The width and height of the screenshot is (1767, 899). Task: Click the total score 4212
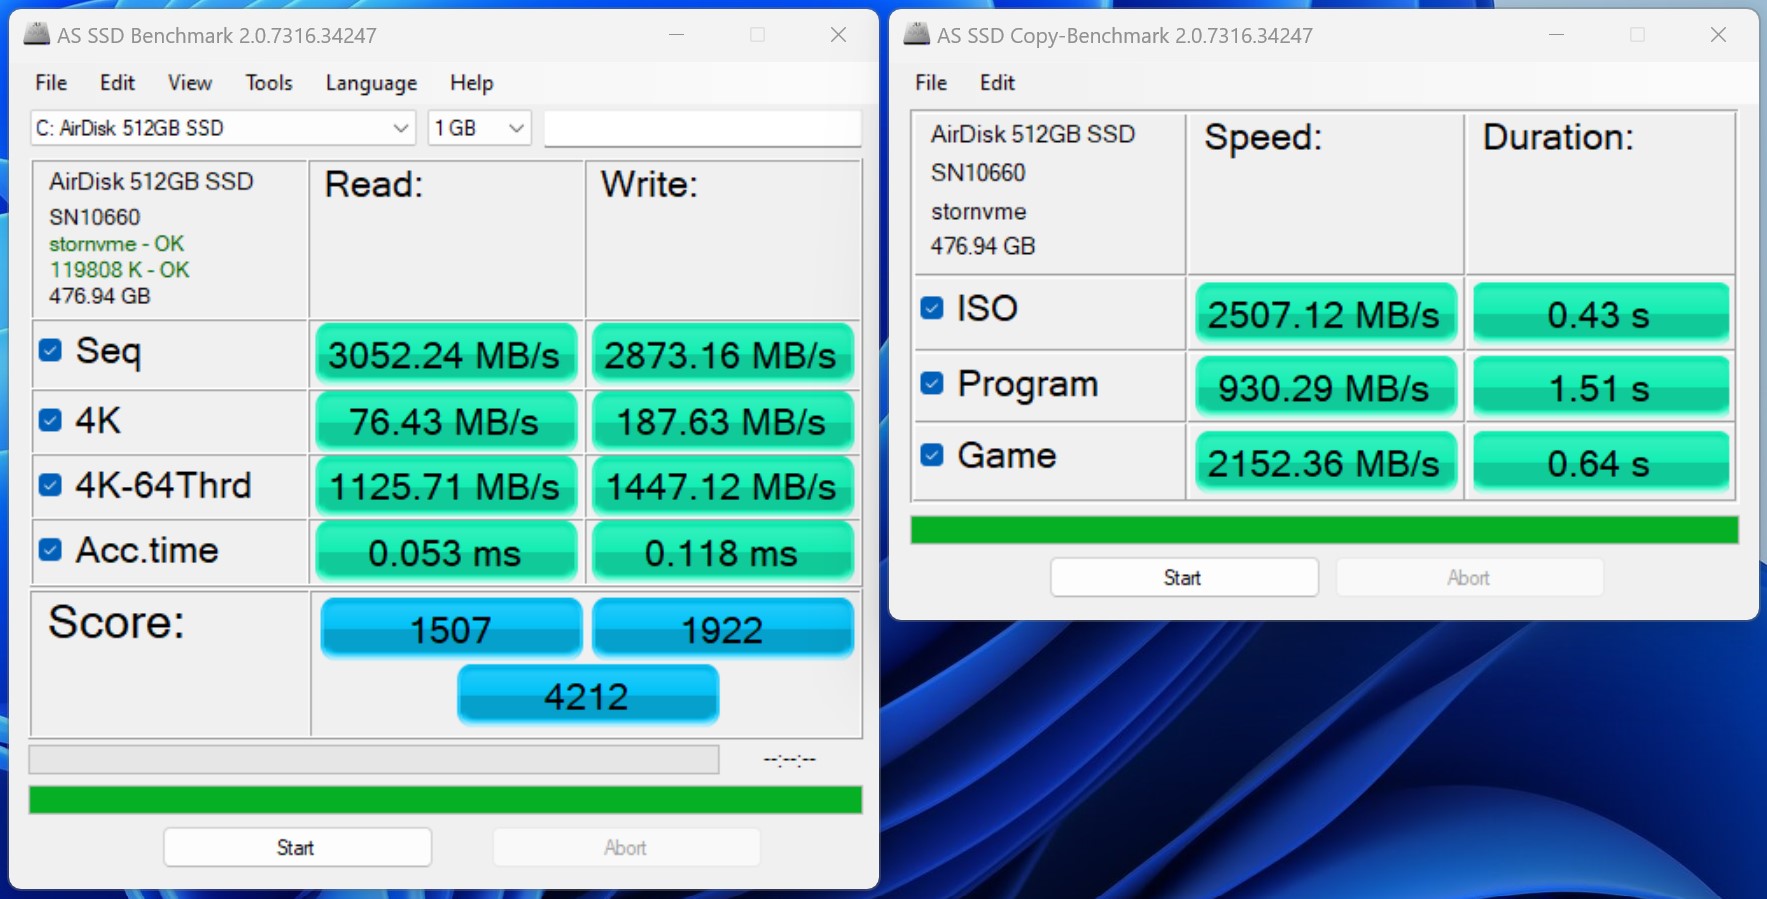click(587, 695)
